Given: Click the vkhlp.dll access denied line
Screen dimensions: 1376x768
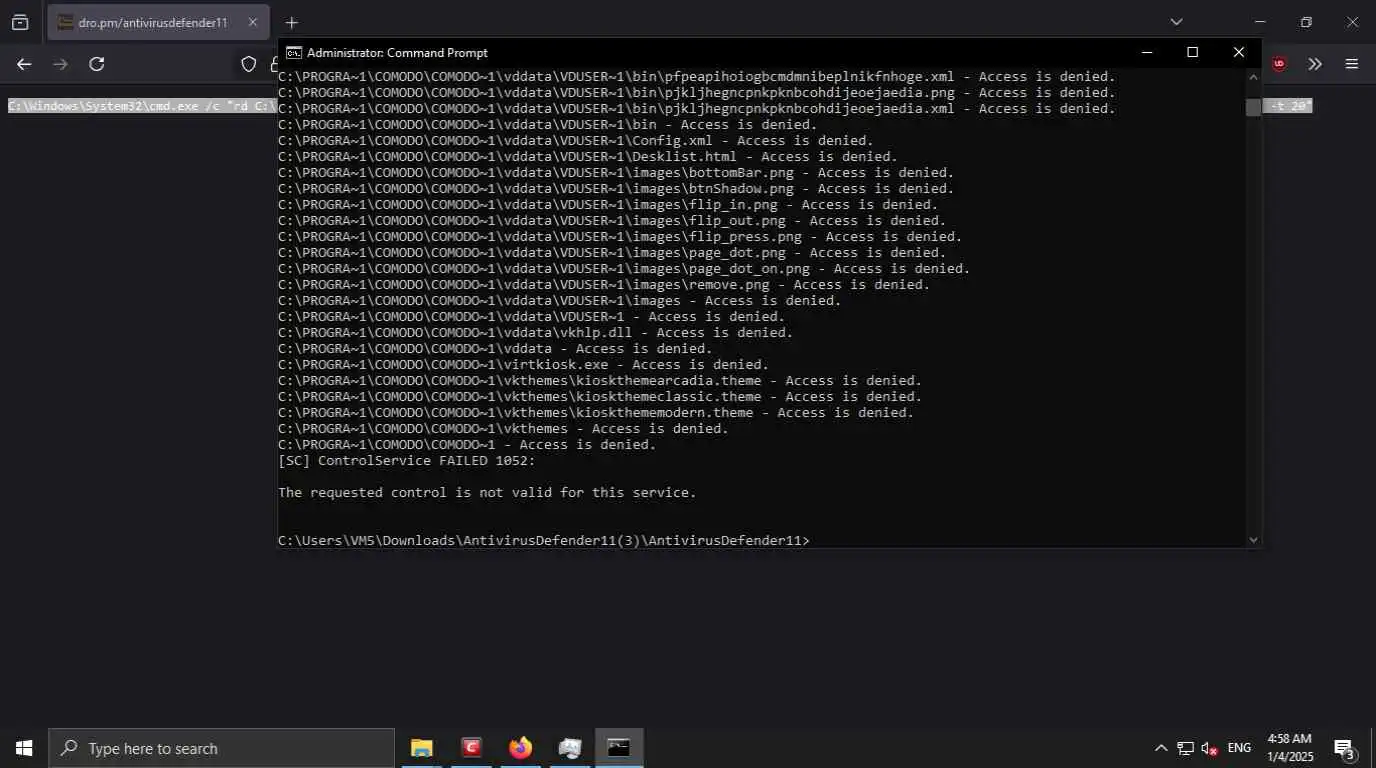Looking at the screenshot, I should (535, 333).
